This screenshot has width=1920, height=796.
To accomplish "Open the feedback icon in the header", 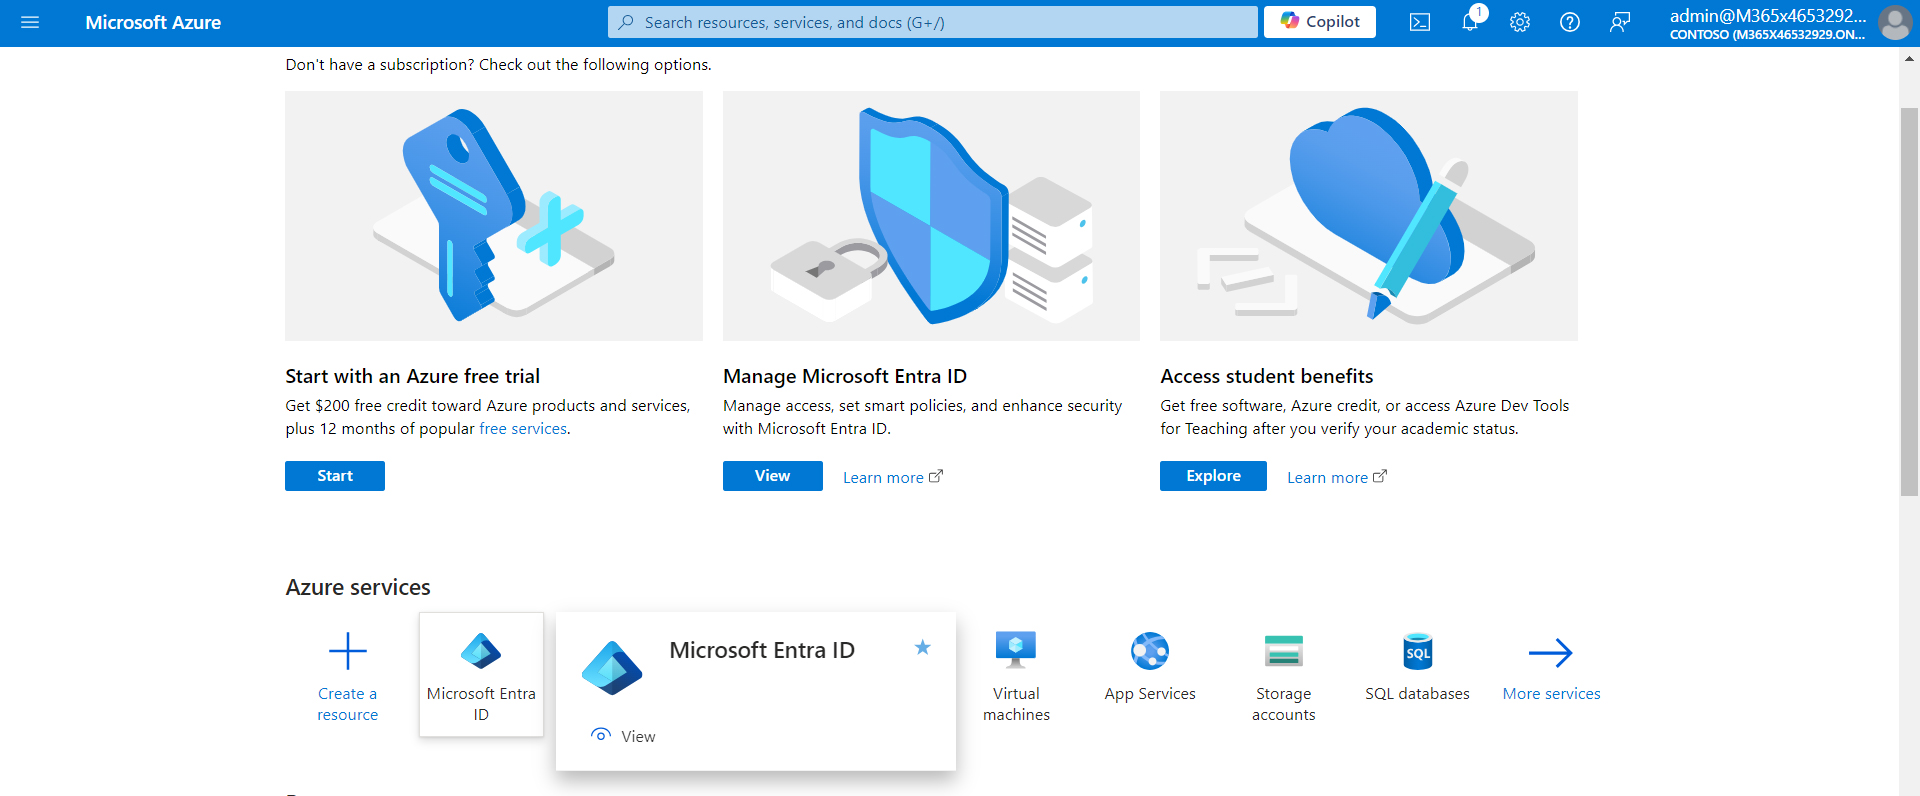I will pyautogui.click(x=1620, y=22).
